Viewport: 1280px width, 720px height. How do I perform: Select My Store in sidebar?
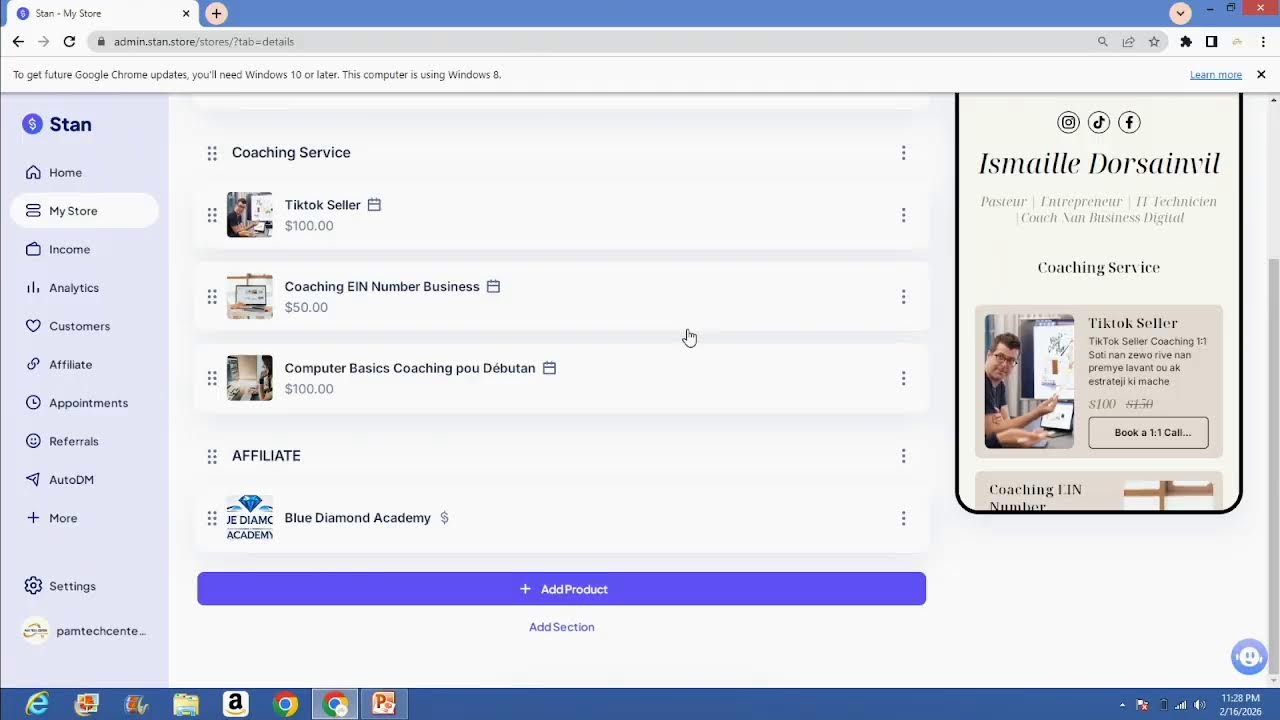84,211
